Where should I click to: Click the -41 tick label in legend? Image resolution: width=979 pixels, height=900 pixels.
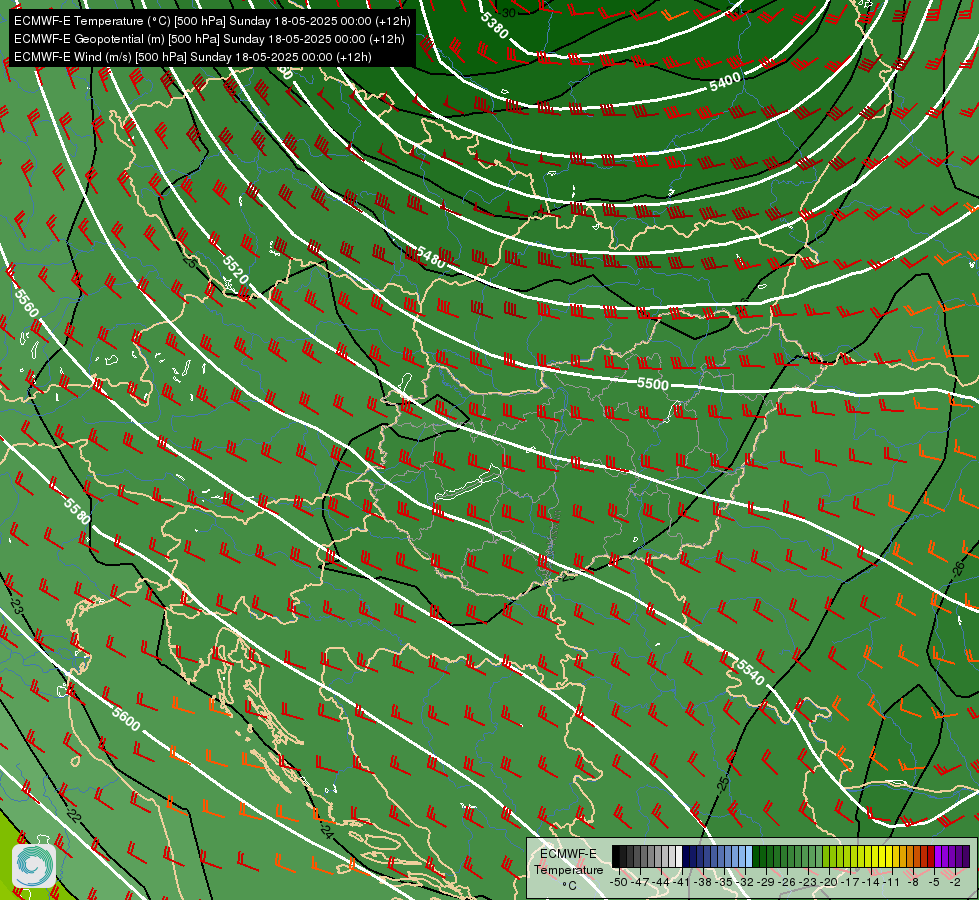[x=682, y=882]
